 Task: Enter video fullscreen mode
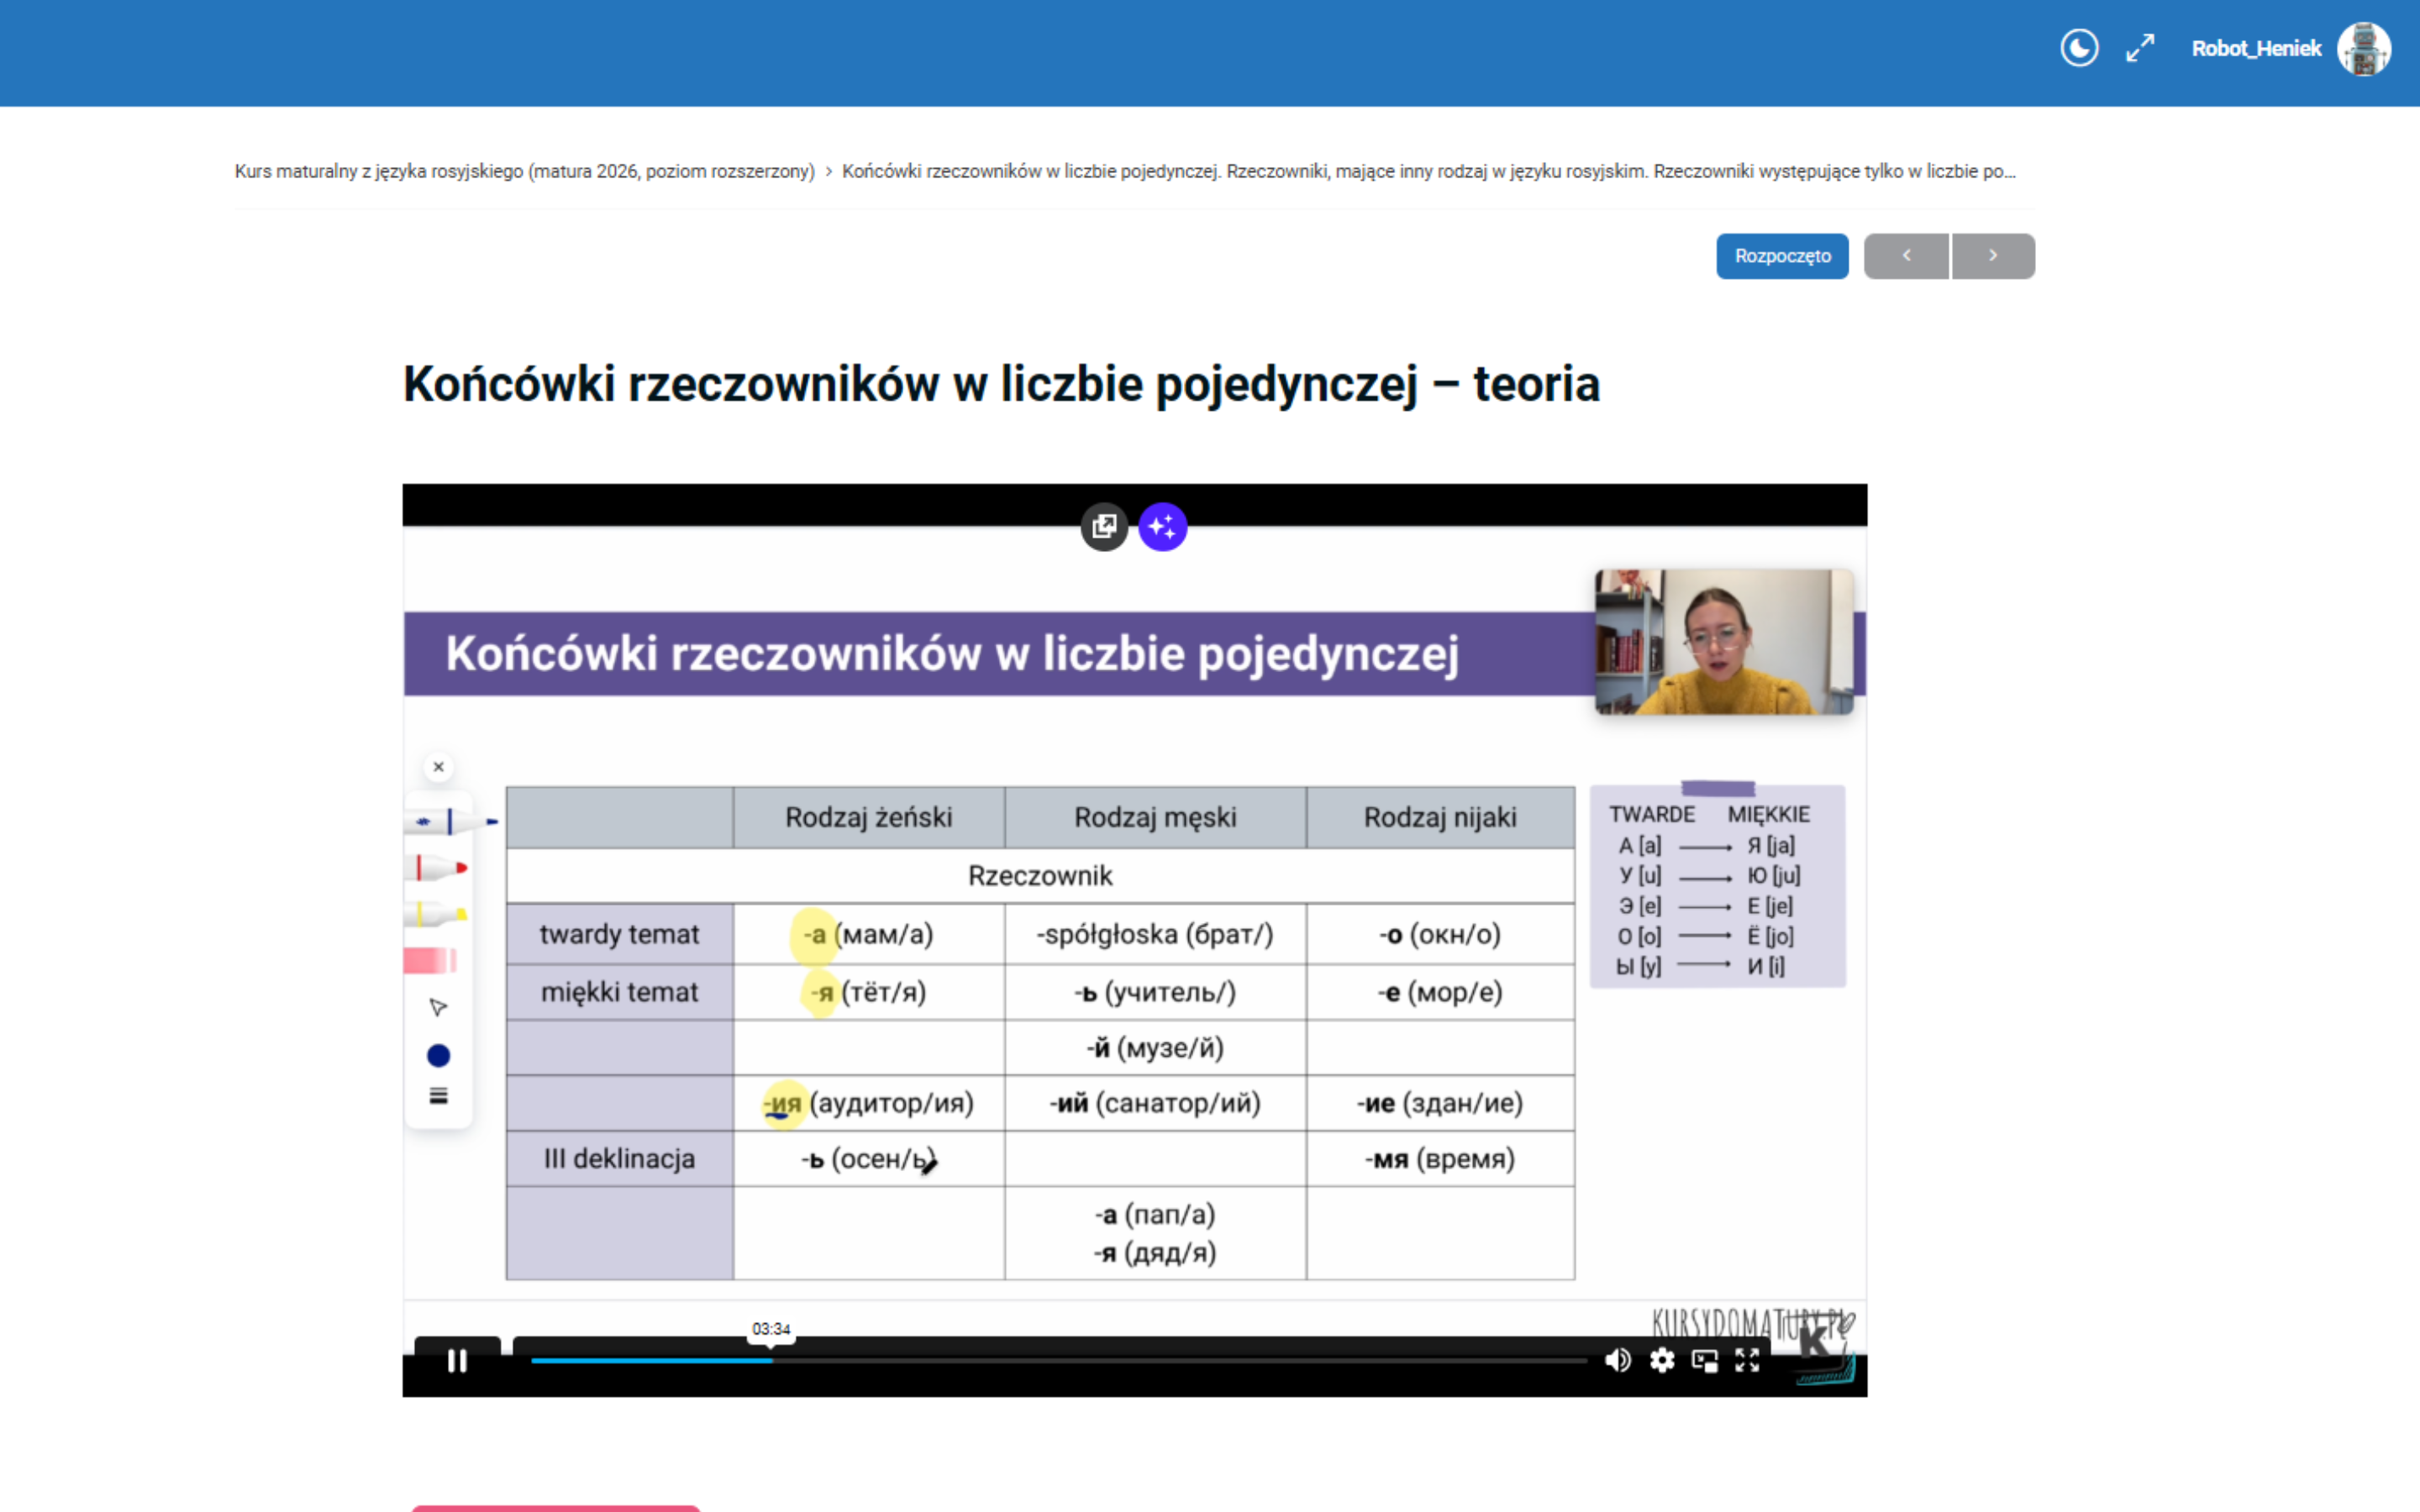(x=1747, y=1360)
